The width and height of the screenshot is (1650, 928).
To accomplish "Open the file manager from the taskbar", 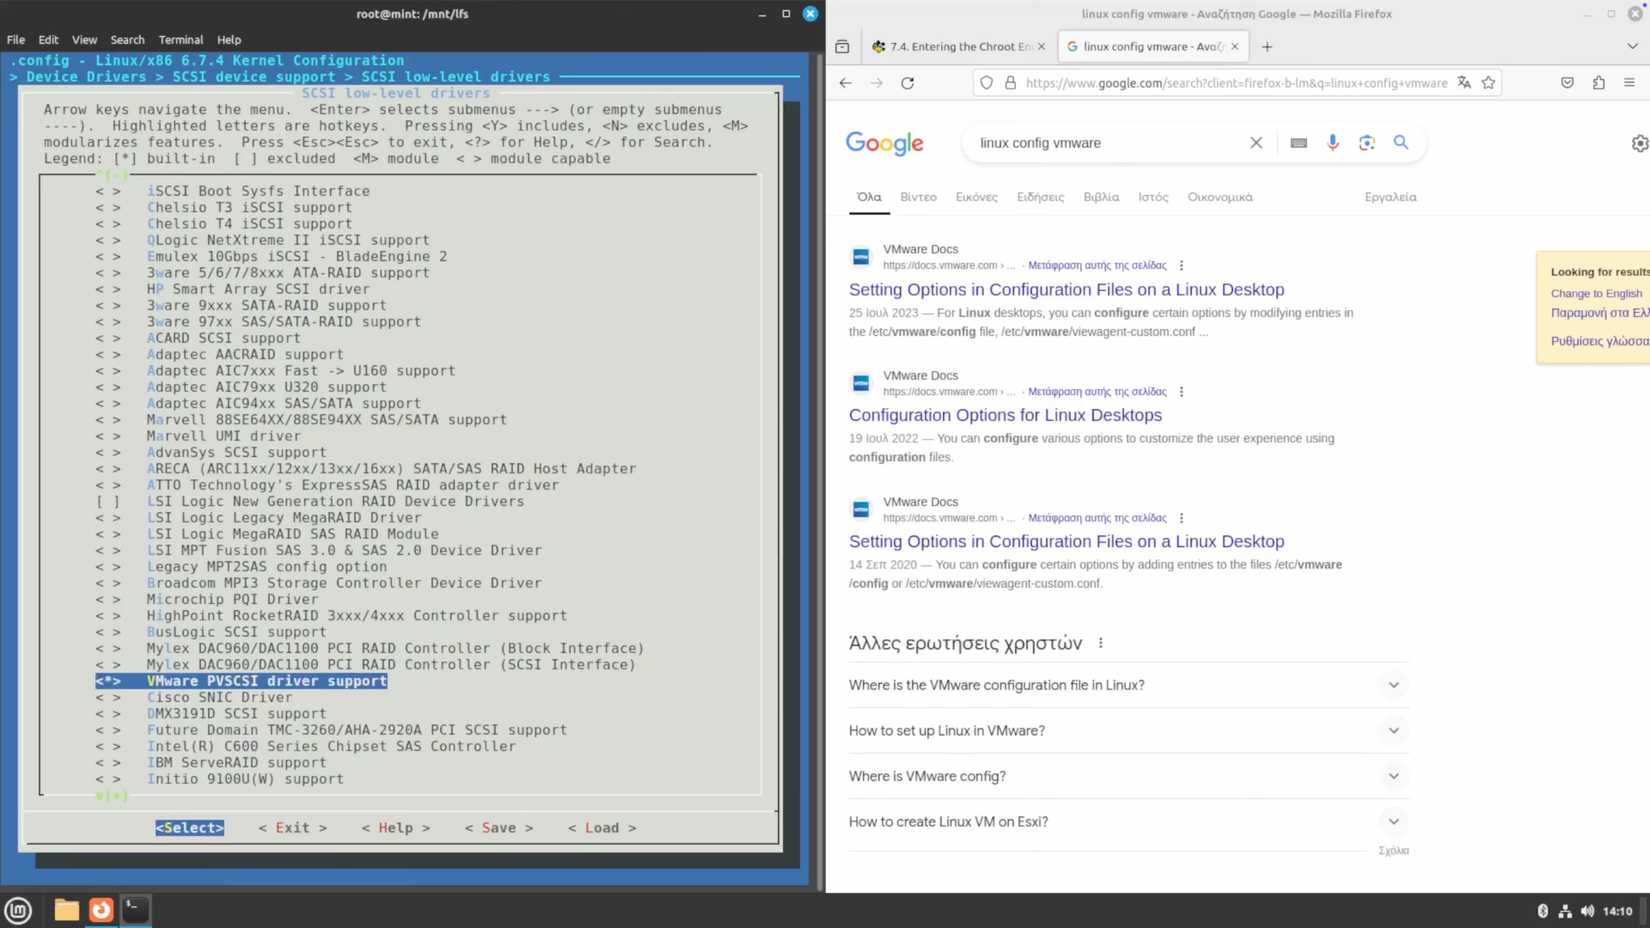I will click(x=66, y=910).
